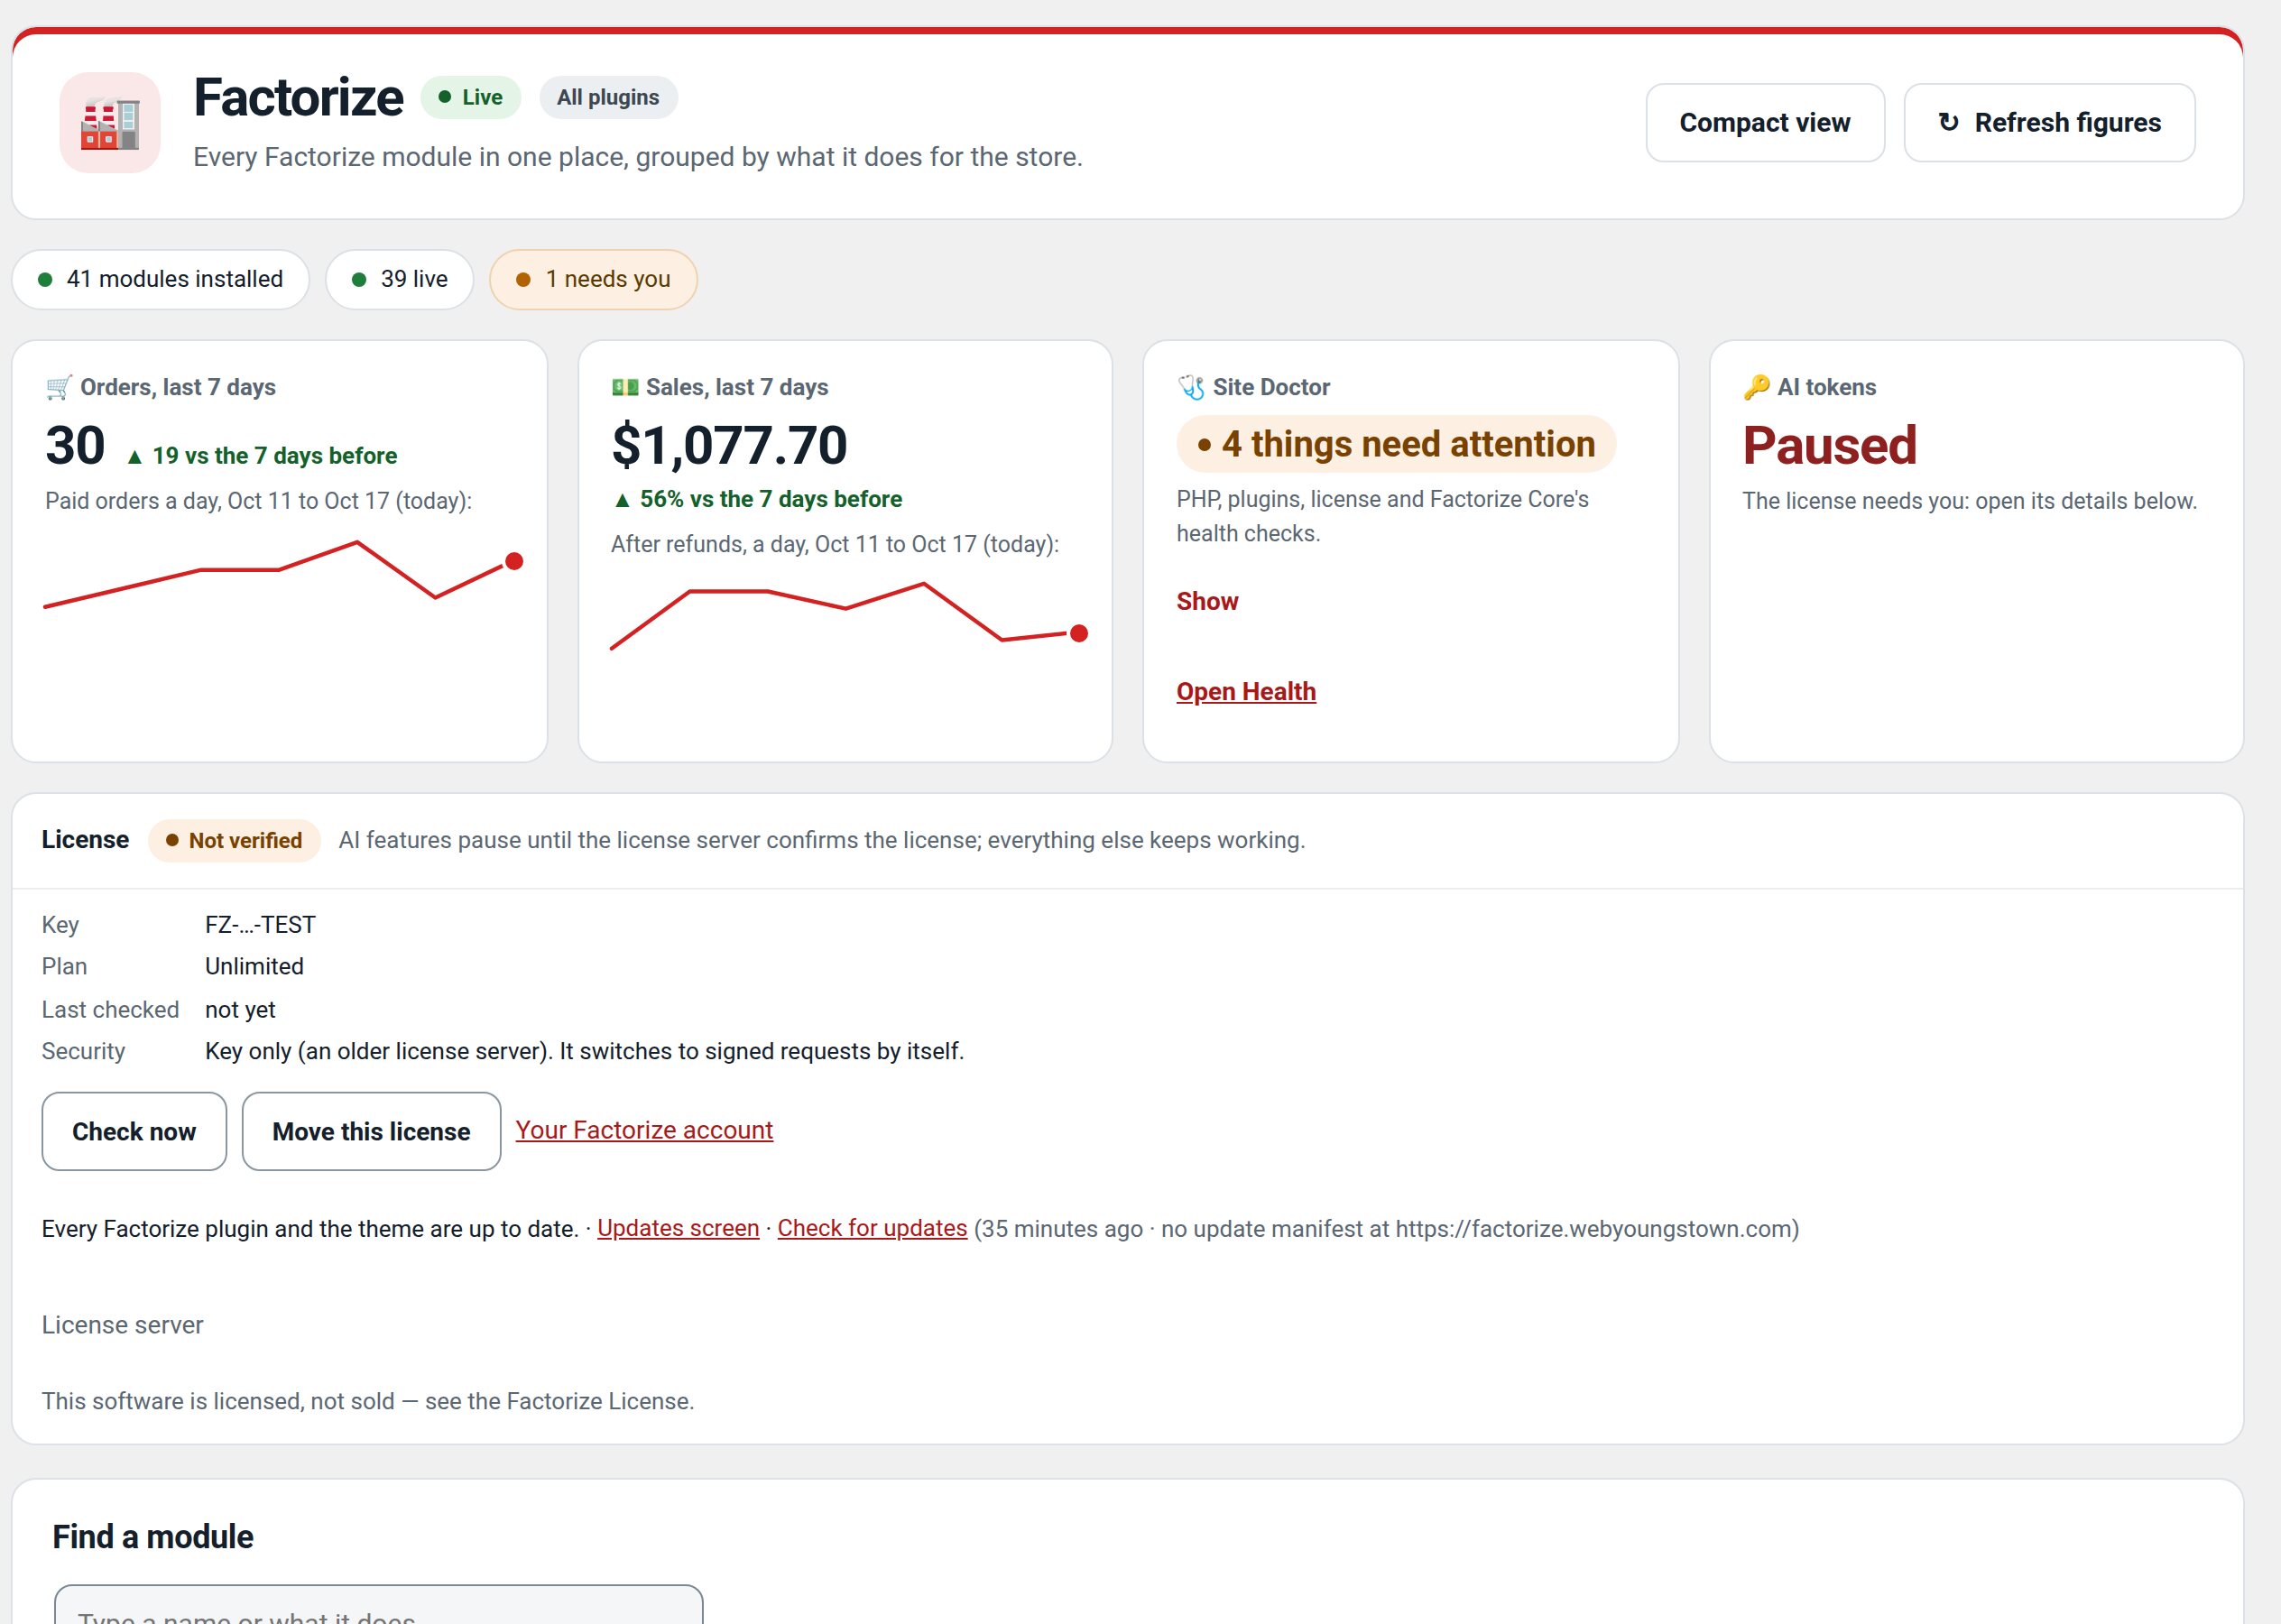This screenshot has height=1624, width=2281.
Task: Open Your Factorize account link
Action: [644, 1130]
